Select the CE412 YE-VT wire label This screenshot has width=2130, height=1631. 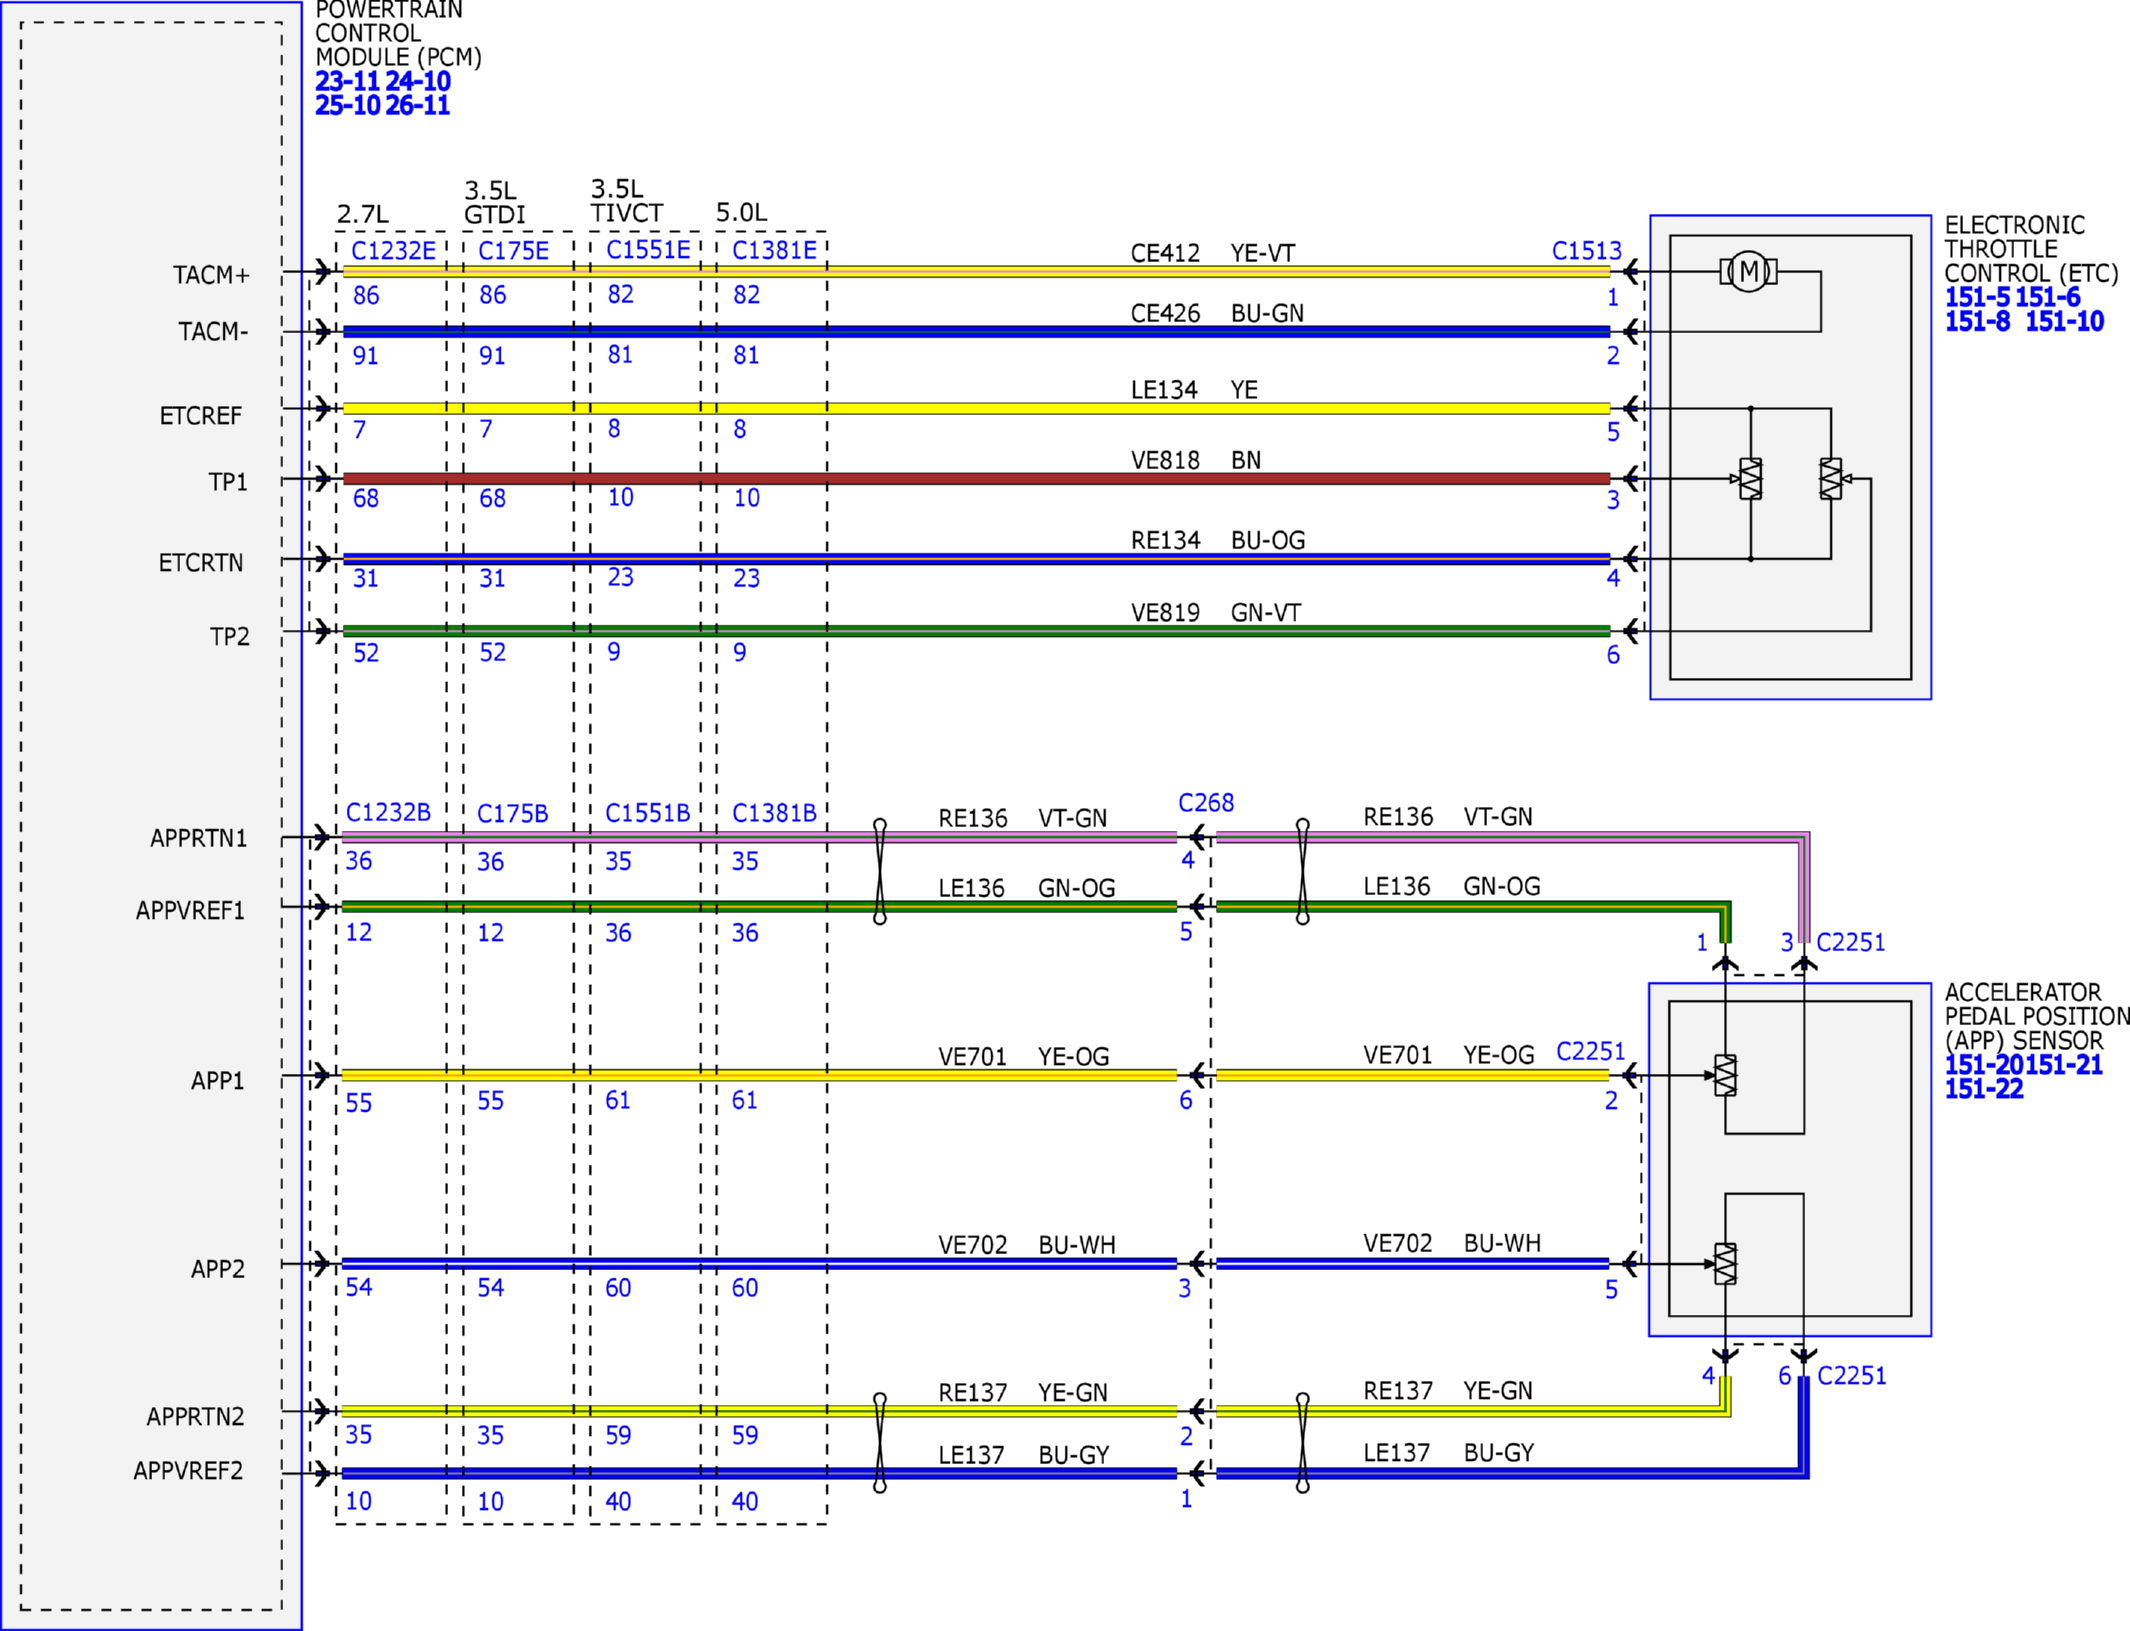click(x=1212, y=253)
